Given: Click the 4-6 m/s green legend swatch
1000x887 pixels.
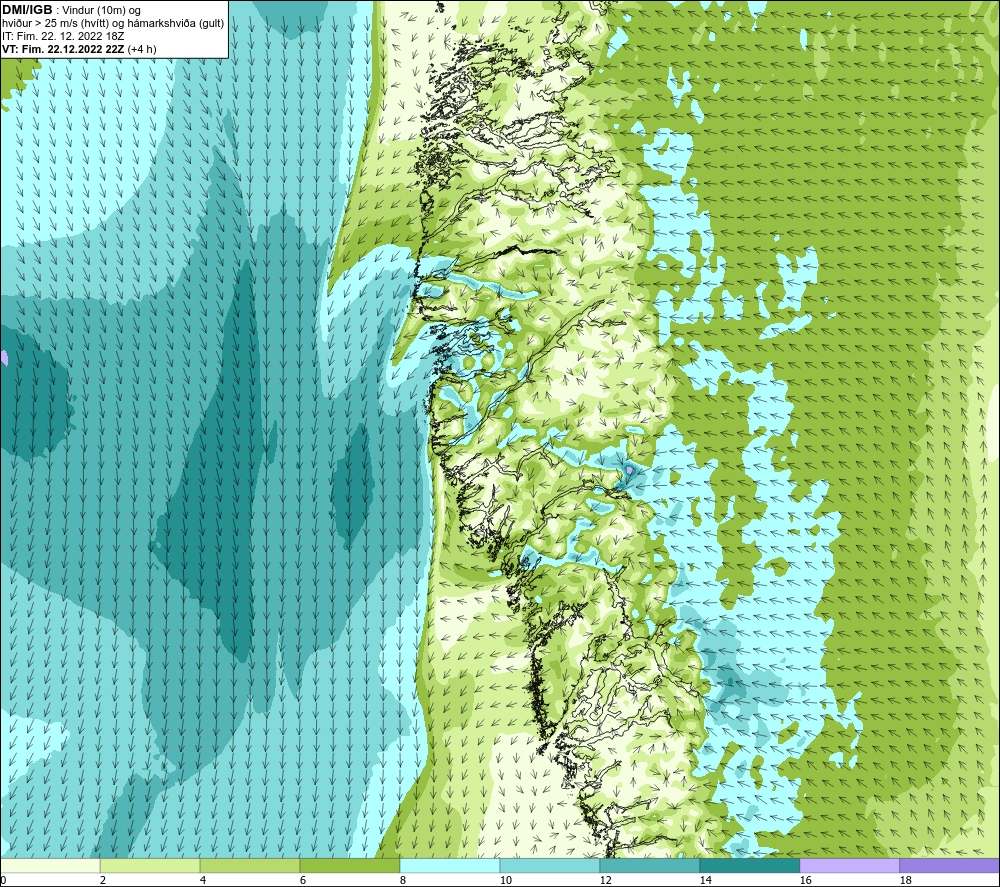Looking at the screenshot, I should (x=250, y=865).
